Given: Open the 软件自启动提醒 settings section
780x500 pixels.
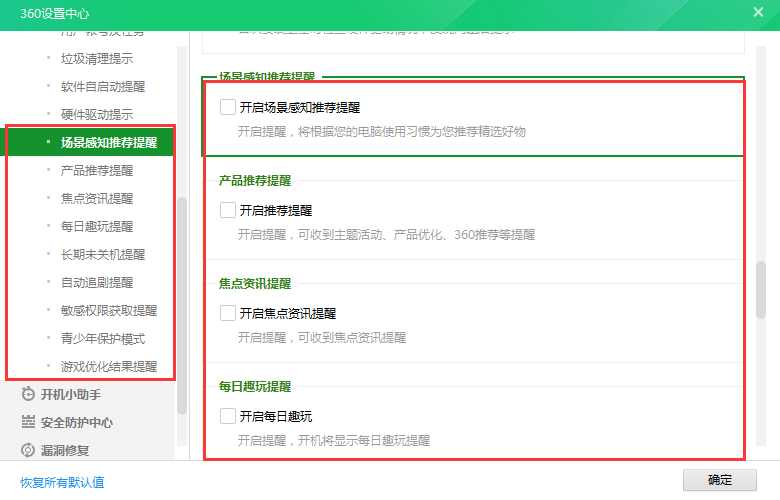Looking at the screenshot, I should [102, 87].
